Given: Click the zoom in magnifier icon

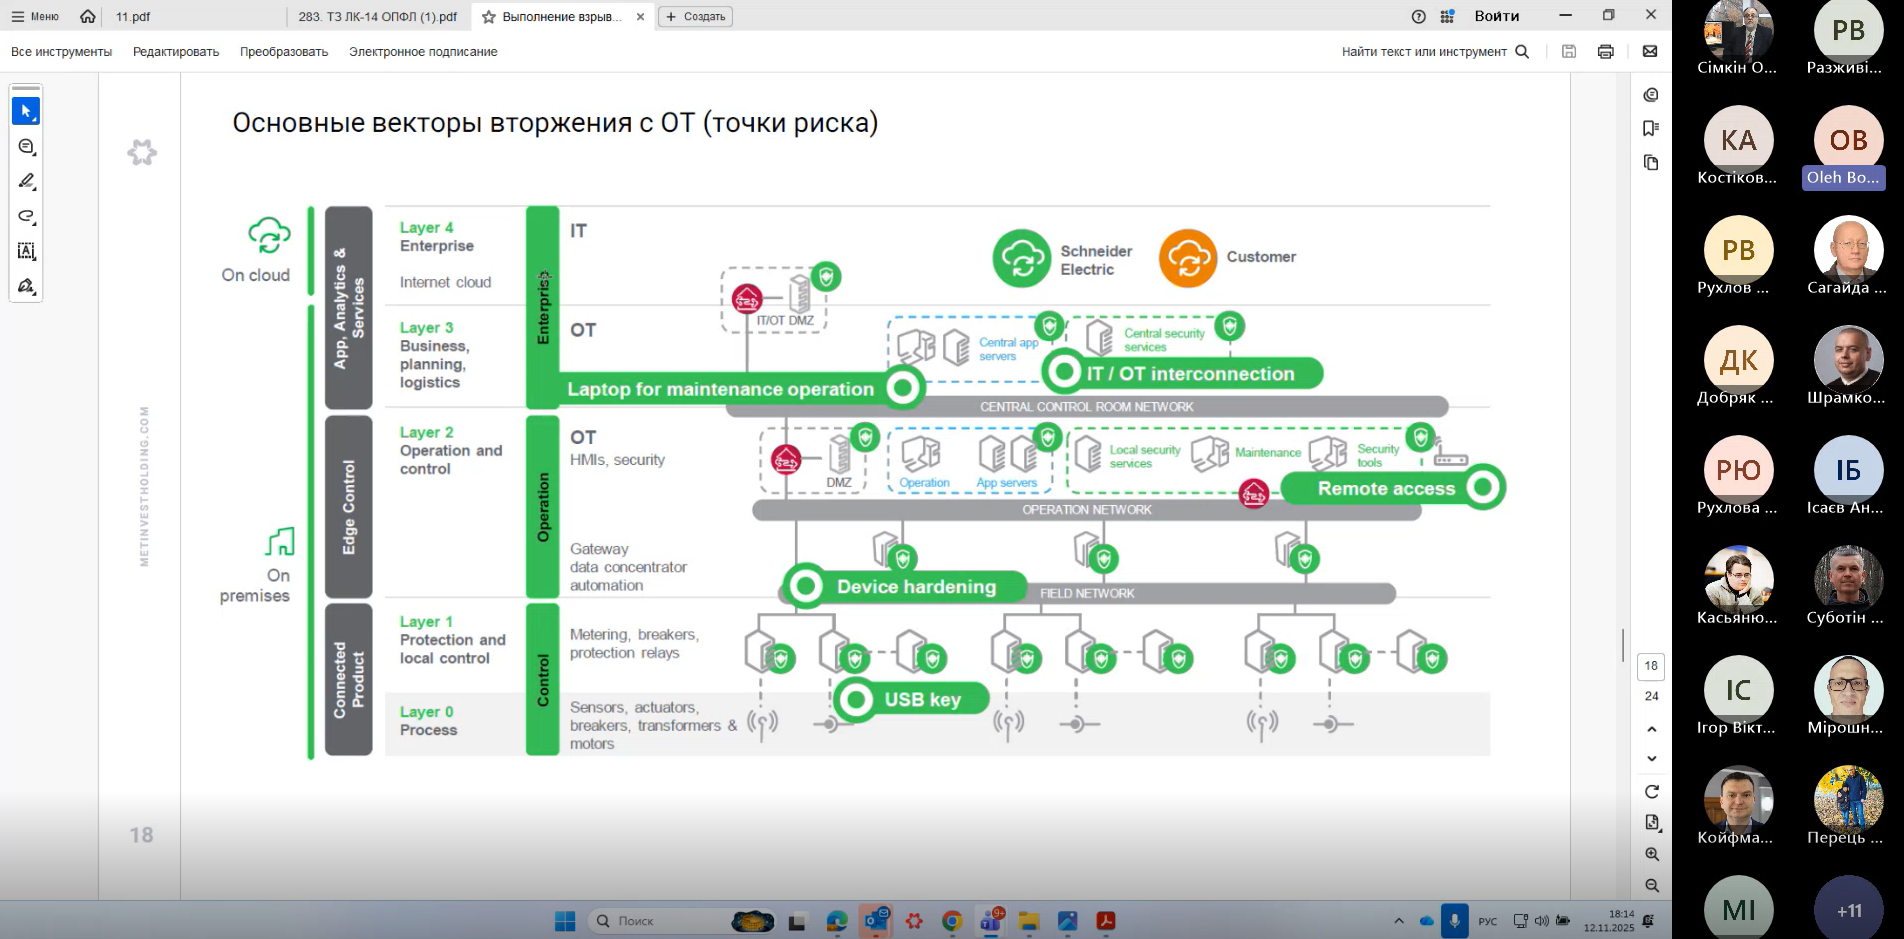Looking at the screenshot, I should pos(1652,854).
